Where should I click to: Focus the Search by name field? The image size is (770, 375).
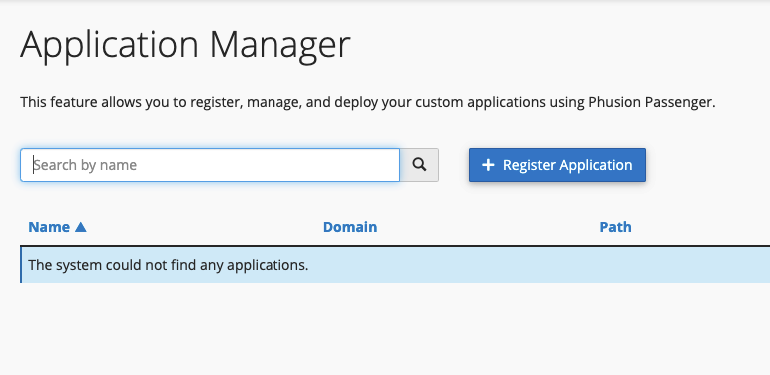coord(210,165)
